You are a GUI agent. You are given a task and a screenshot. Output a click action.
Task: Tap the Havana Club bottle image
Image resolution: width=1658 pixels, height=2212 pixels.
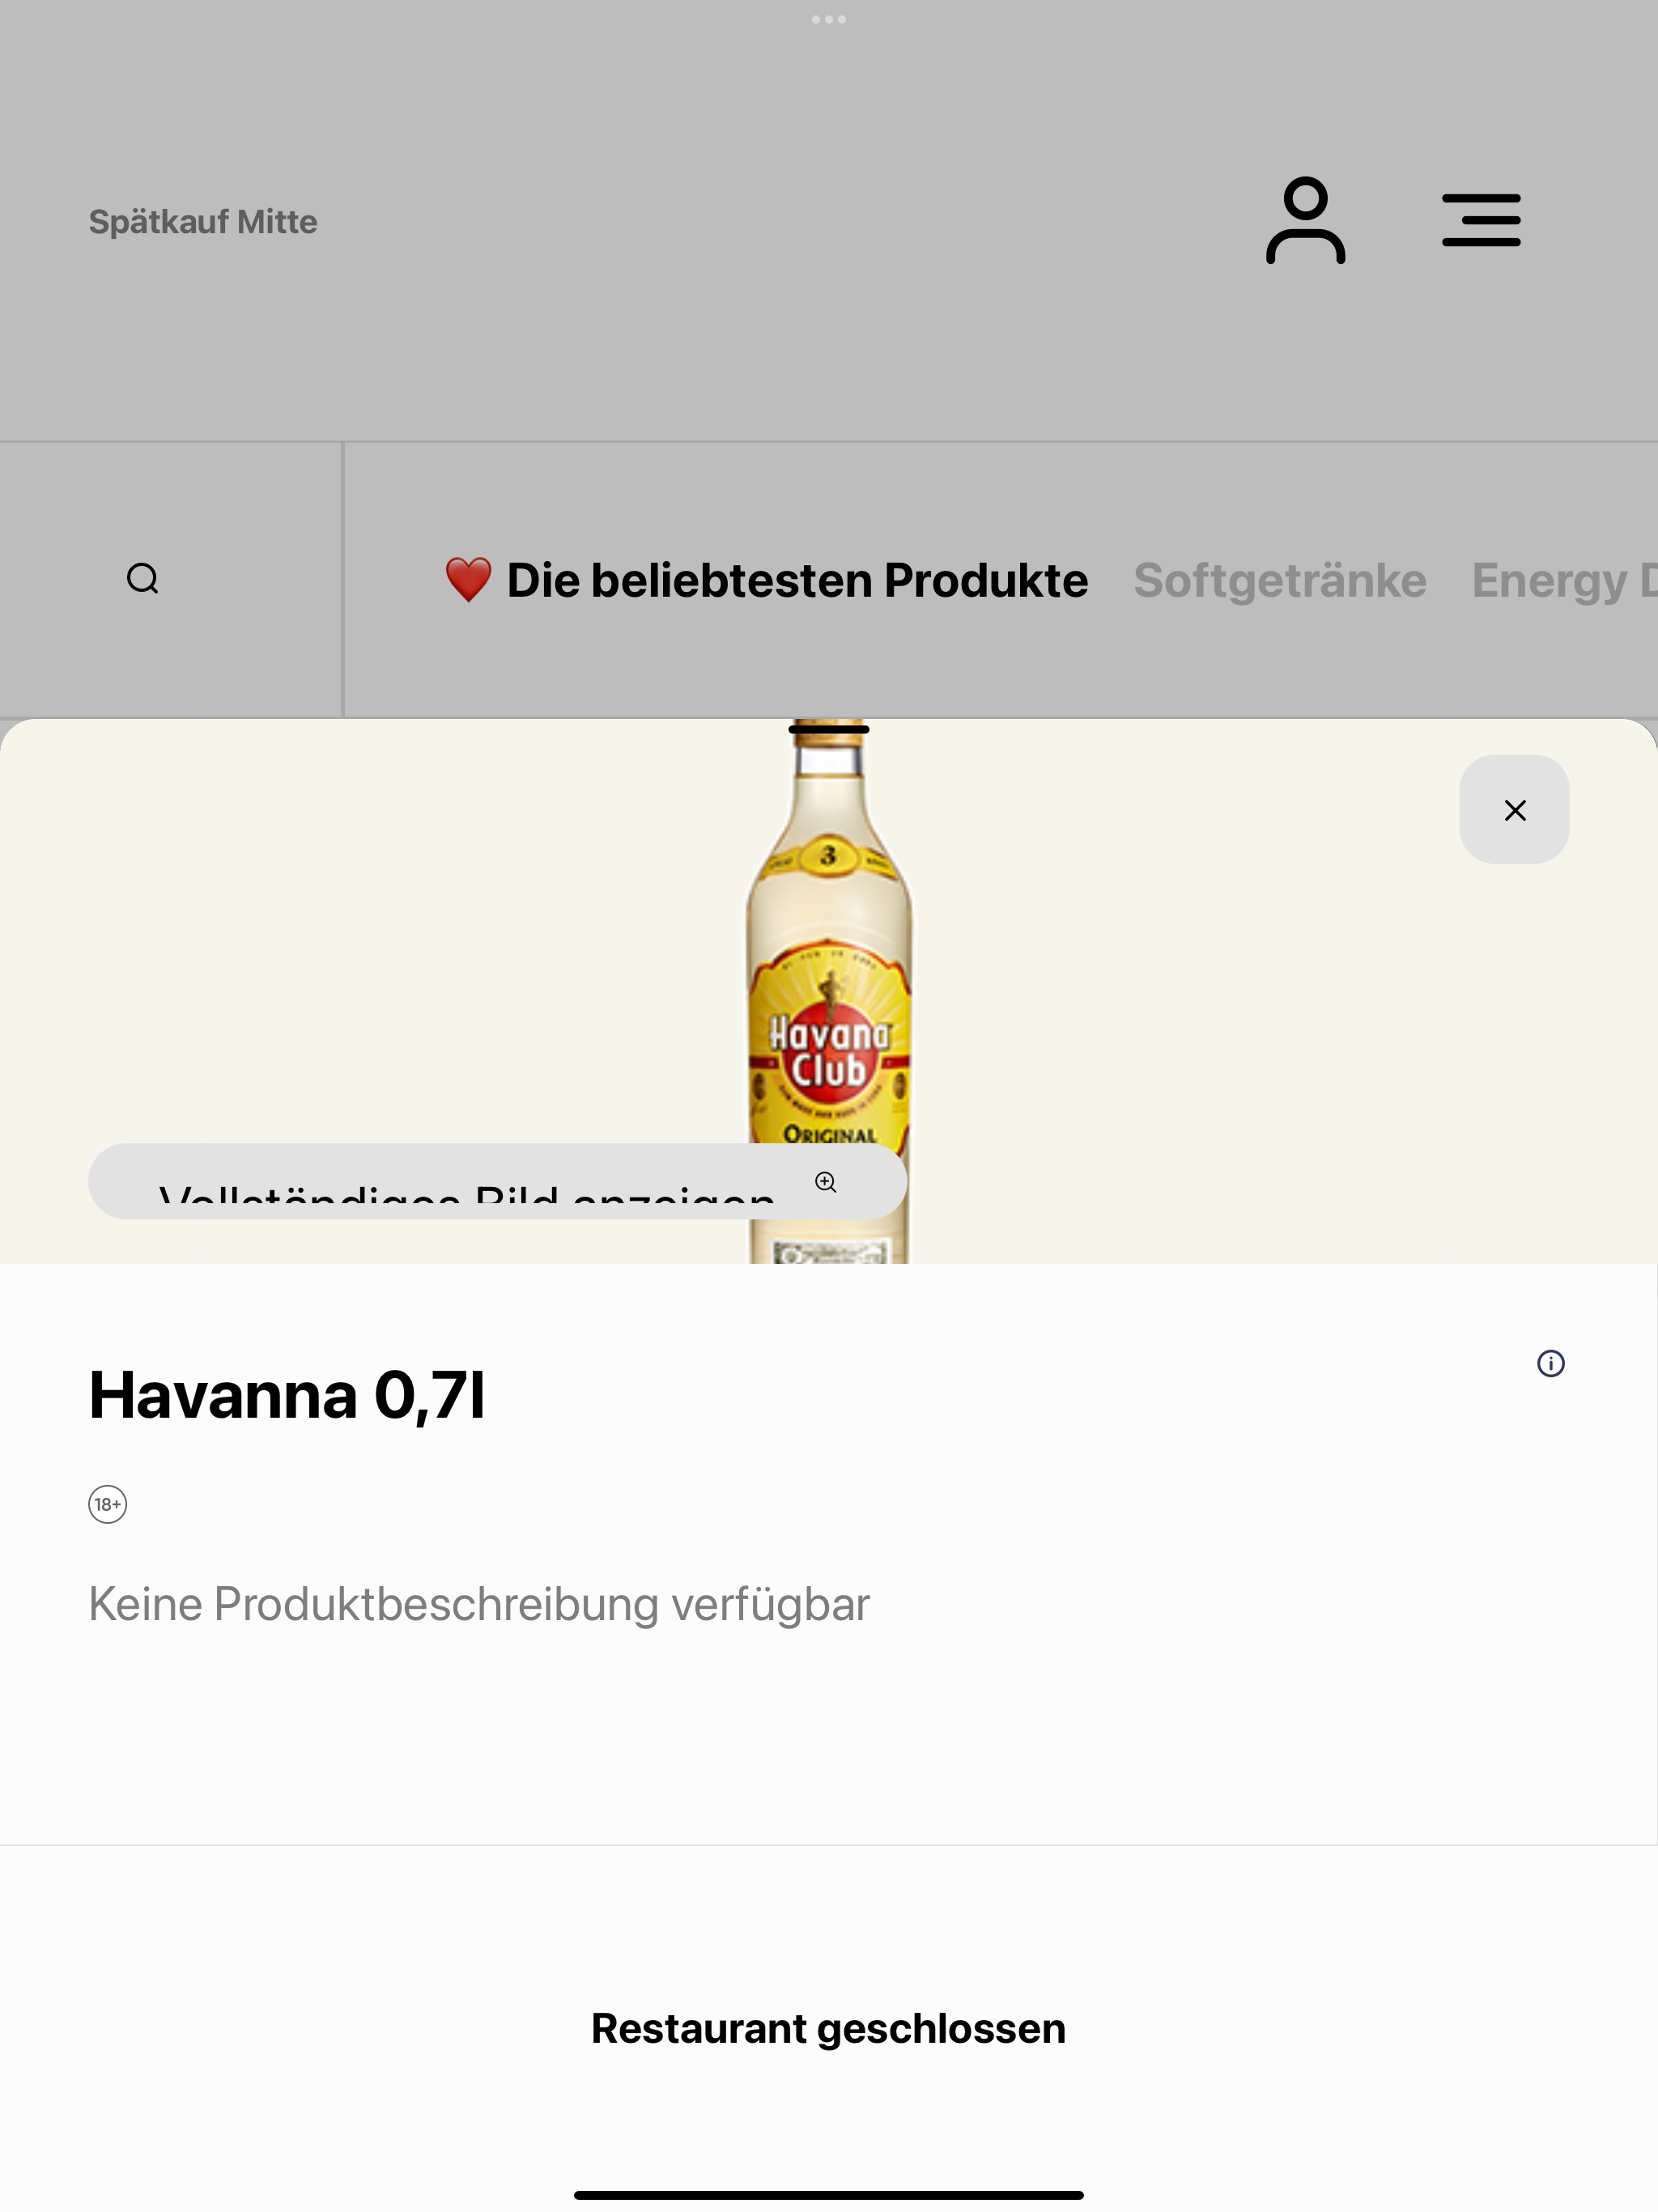coord(829,990)
